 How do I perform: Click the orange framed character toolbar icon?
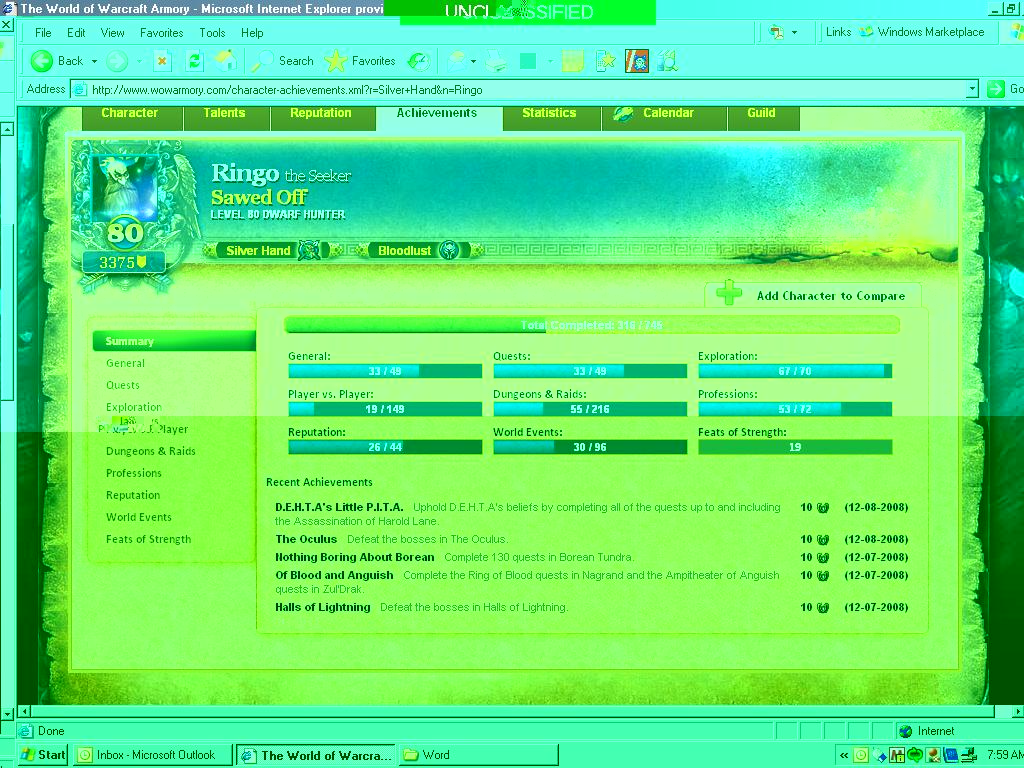tap(637, 61)
